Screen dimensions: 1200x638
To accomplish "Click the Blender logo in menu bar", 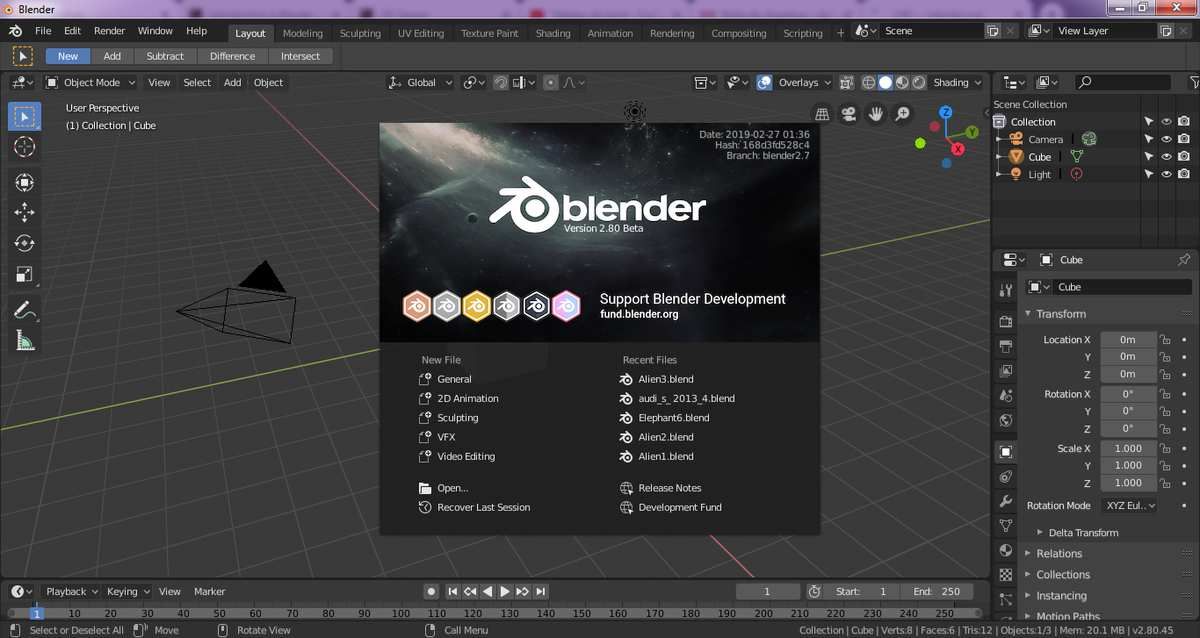I will 15,31.
